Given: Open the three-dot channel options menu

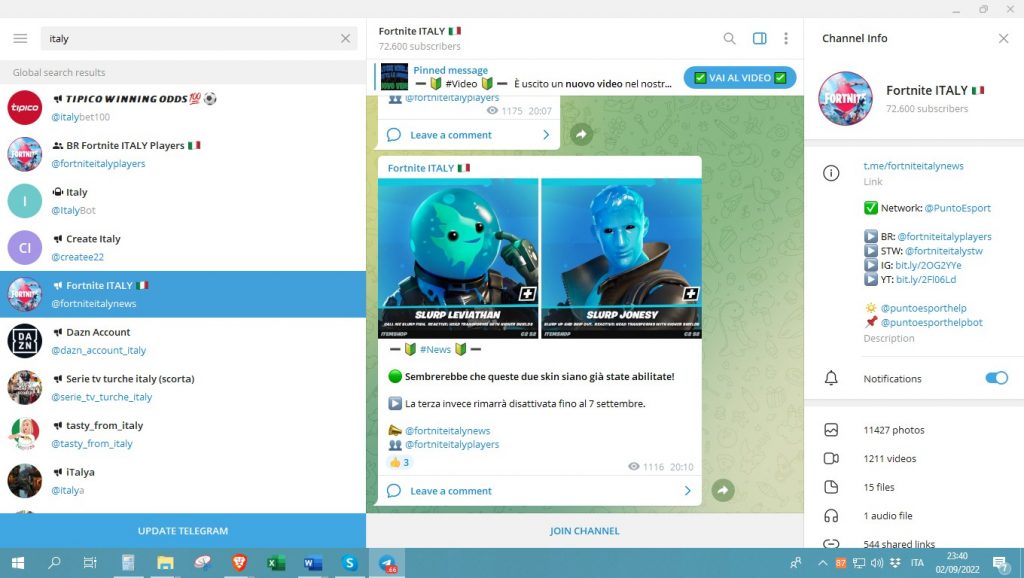Looking at the screenshot, I should point(786,39).
